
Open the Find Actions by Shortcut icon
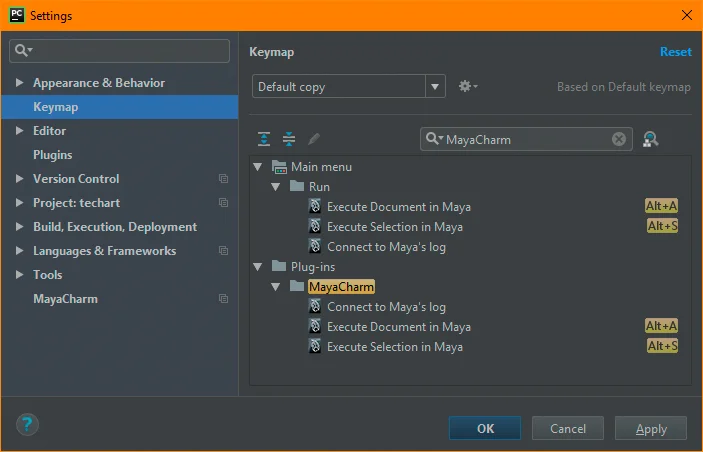coord(651,139)
